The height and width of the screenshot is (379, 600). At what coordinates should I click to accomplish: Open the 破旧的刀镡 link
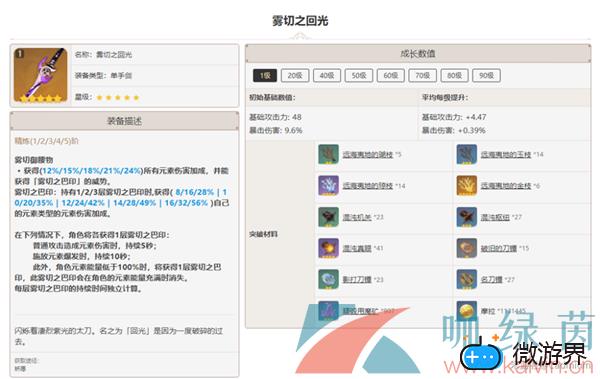pyautogui.click(x=499, y=248)
